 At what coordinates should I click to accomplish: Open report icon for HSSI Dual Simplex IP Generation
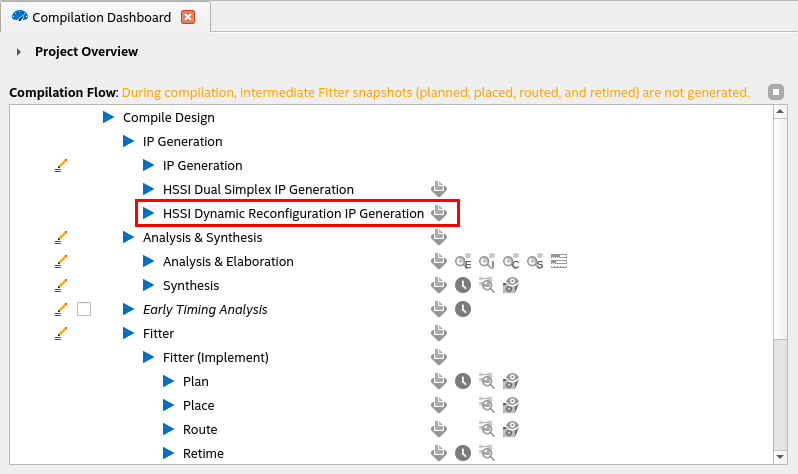coord(438,189)
